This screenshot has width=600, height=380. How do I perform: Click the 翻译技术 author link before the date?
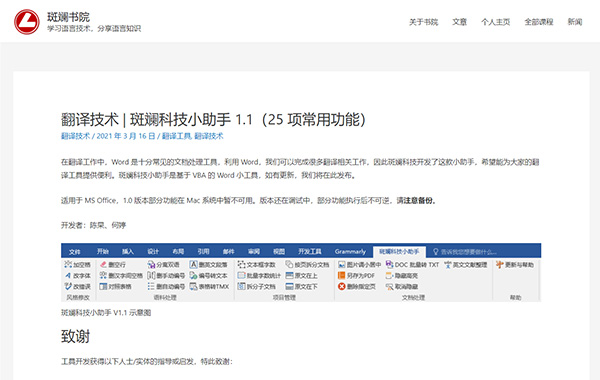pos(75,136)
